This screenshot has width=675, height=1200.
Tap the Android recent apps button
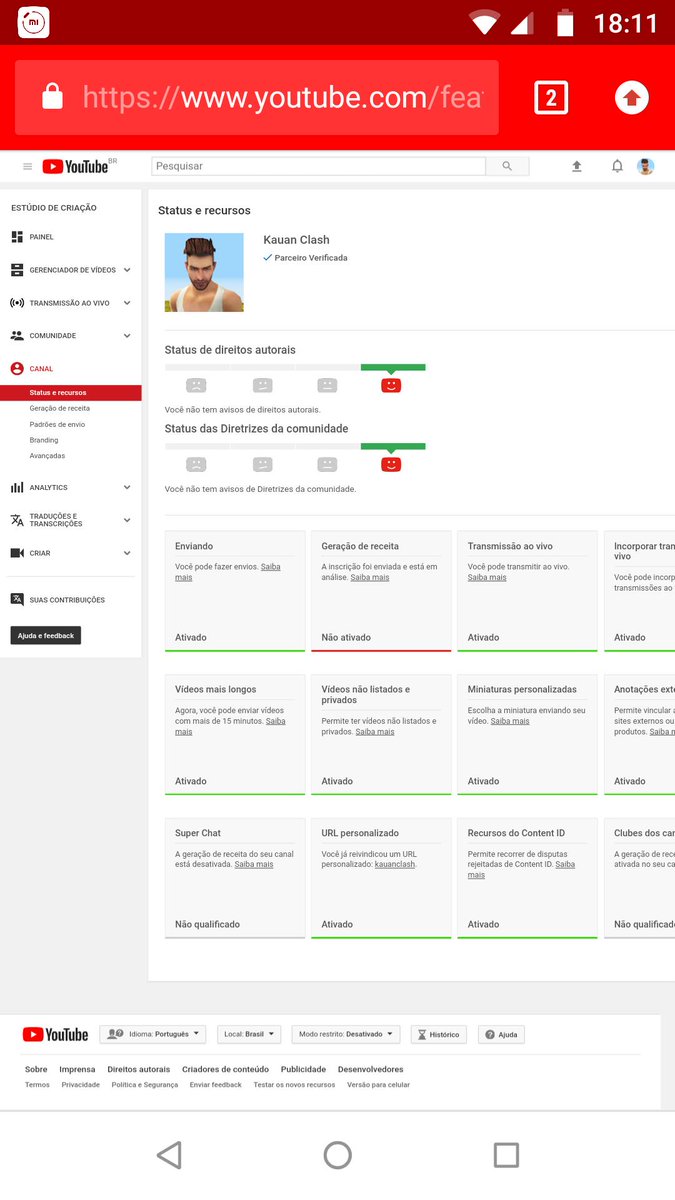click(506, 1155)
